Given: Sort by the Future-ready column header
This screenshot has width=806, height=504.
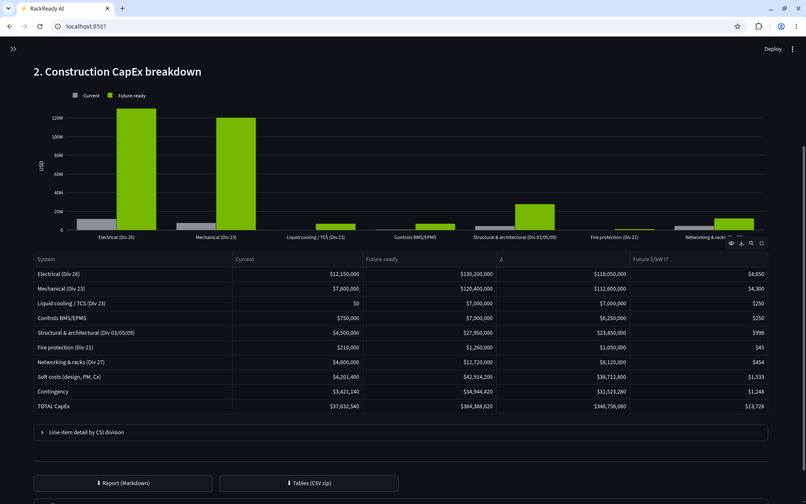Looking at the screenshot, I should tap(429, 259).
